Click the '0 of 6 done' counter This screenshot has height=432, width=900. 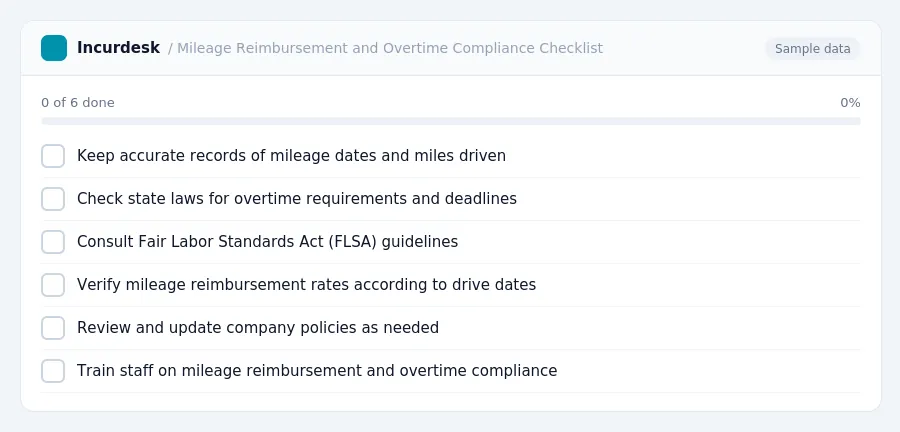click(x=78, y=103)
